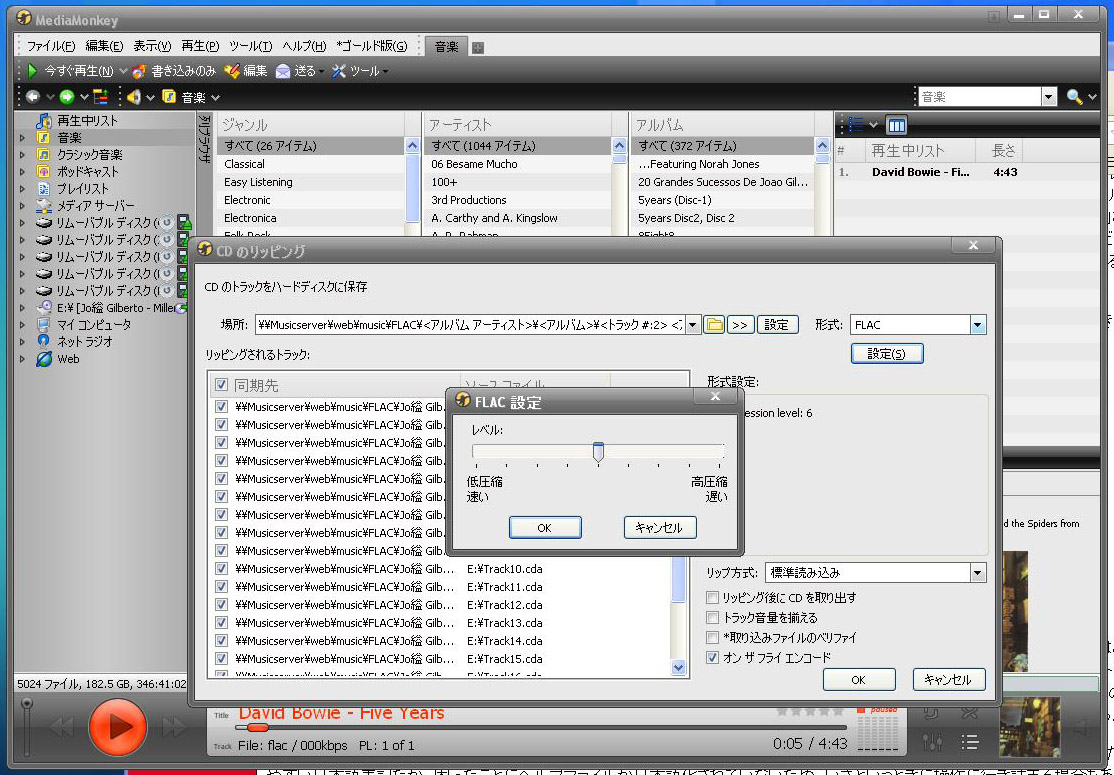
Task: Open the ネットラジオ net radio item
Action: point(84,341)
